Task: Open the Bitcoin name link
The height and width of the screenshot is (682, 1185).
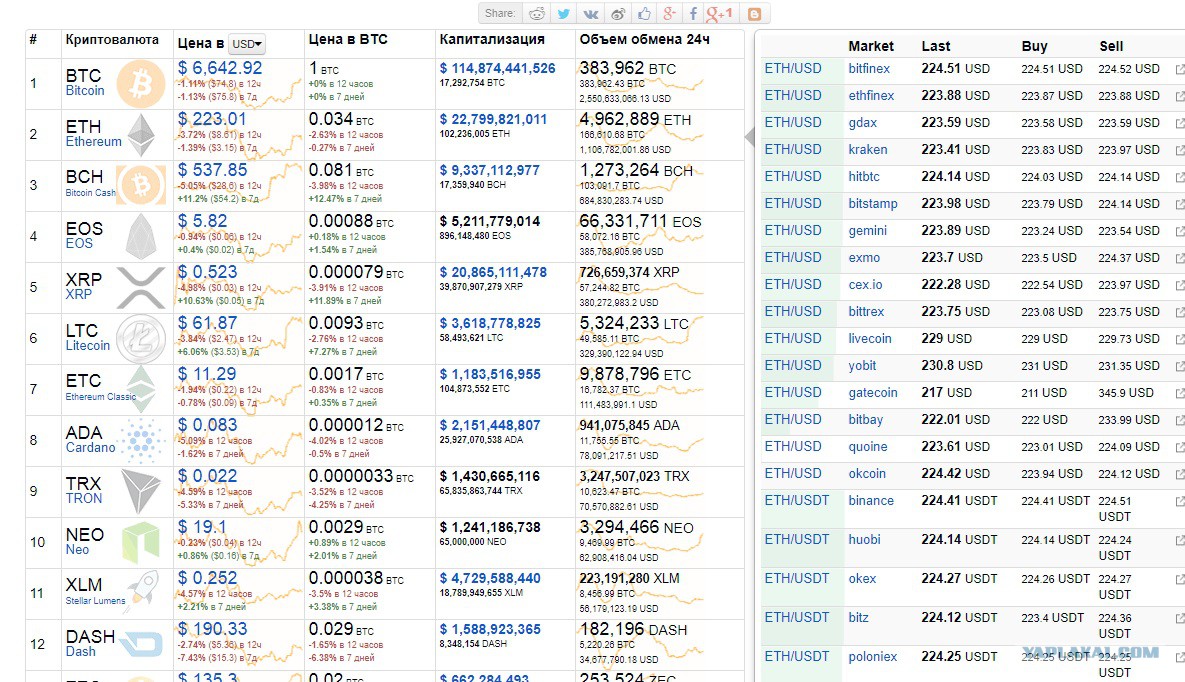Action: [85, 91]
